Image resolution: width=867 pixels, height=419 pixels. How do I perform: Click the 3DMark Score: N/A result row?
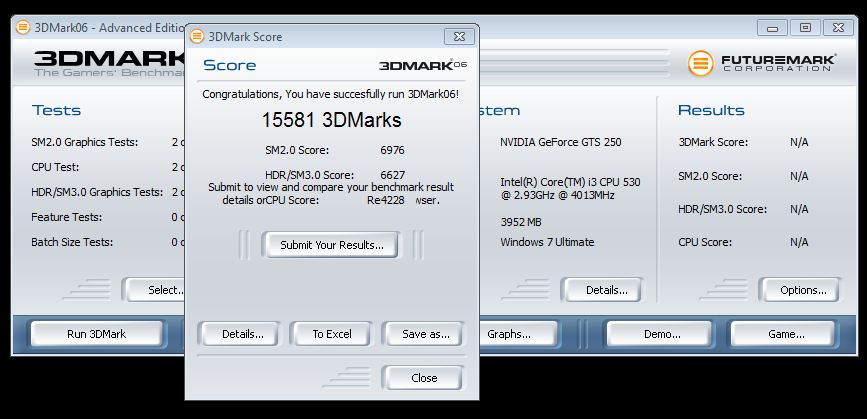click(744, 142)
